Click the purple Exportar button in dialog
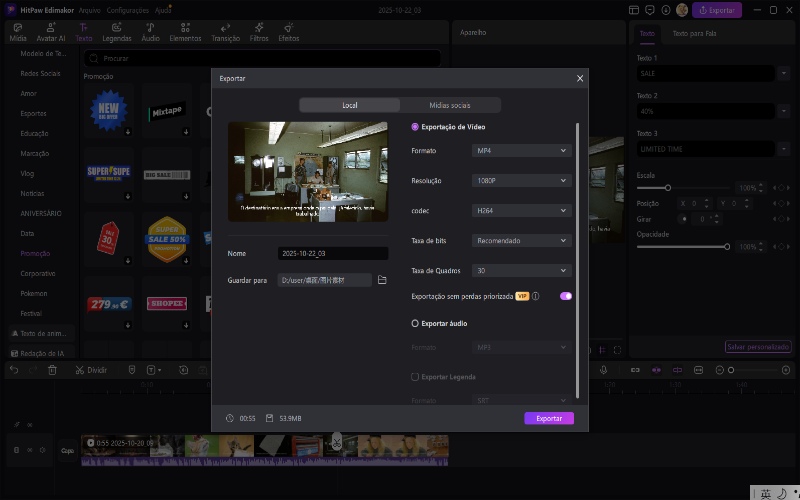Screen dimensions: 800x500 549,418
